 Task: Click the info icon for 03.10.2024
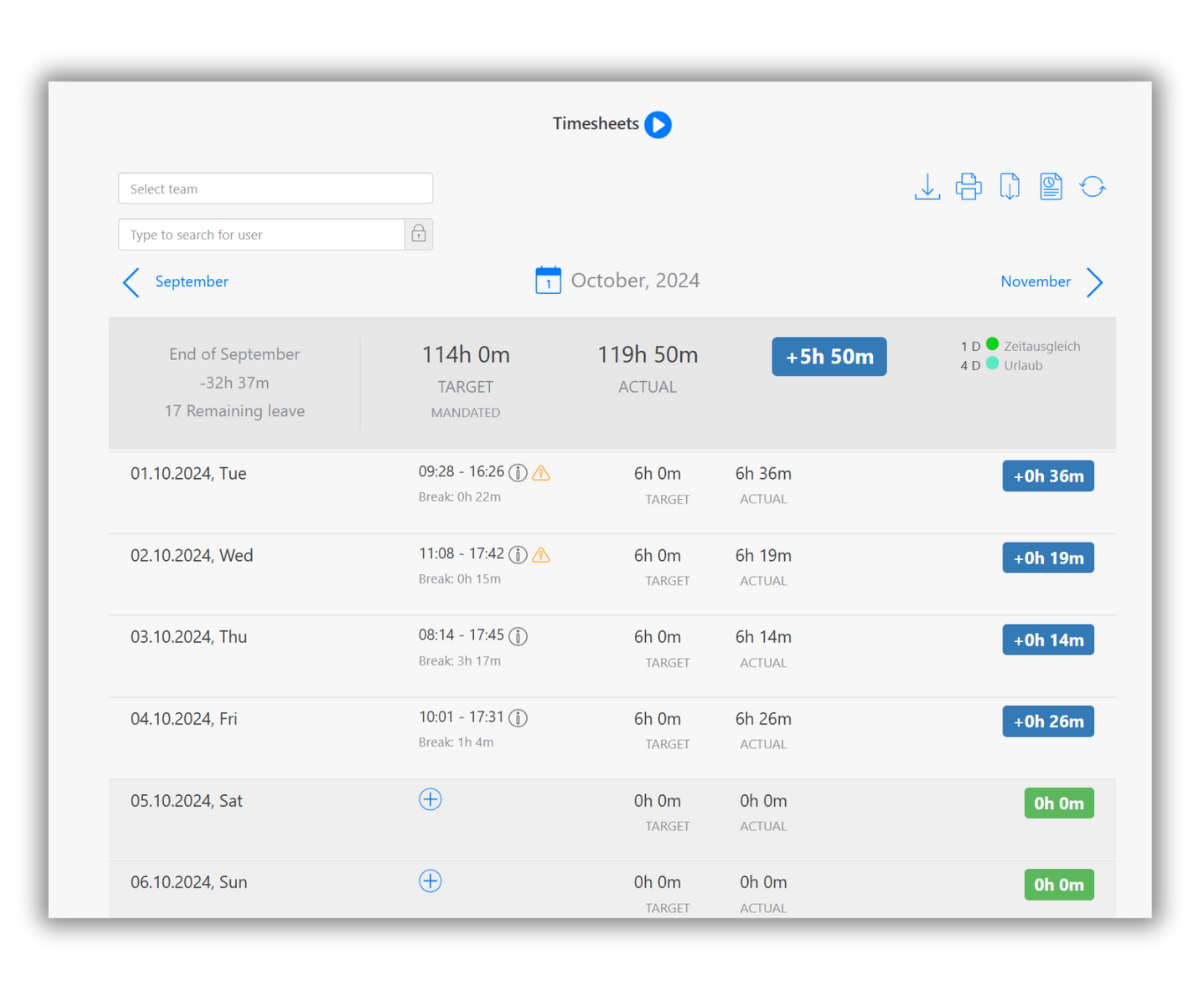(x=517, y=635)
